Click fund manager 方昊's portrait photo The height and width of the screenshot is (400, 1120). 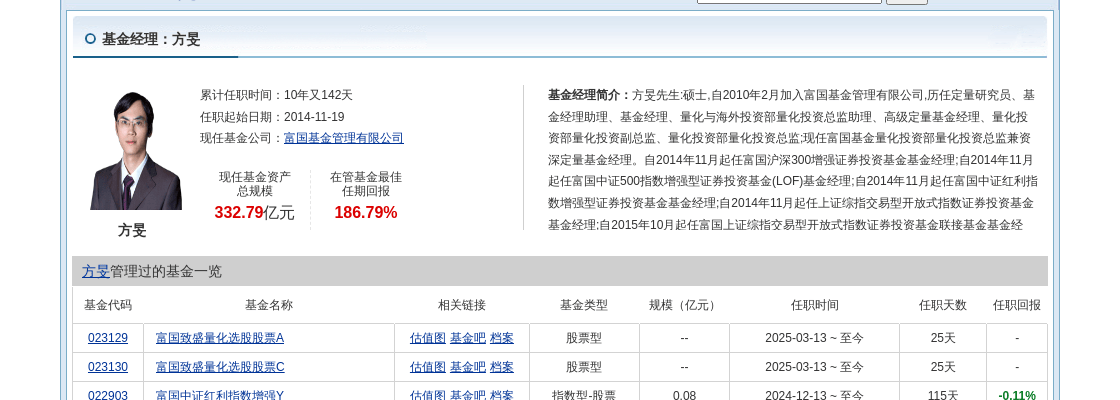[x=136, y=150]
